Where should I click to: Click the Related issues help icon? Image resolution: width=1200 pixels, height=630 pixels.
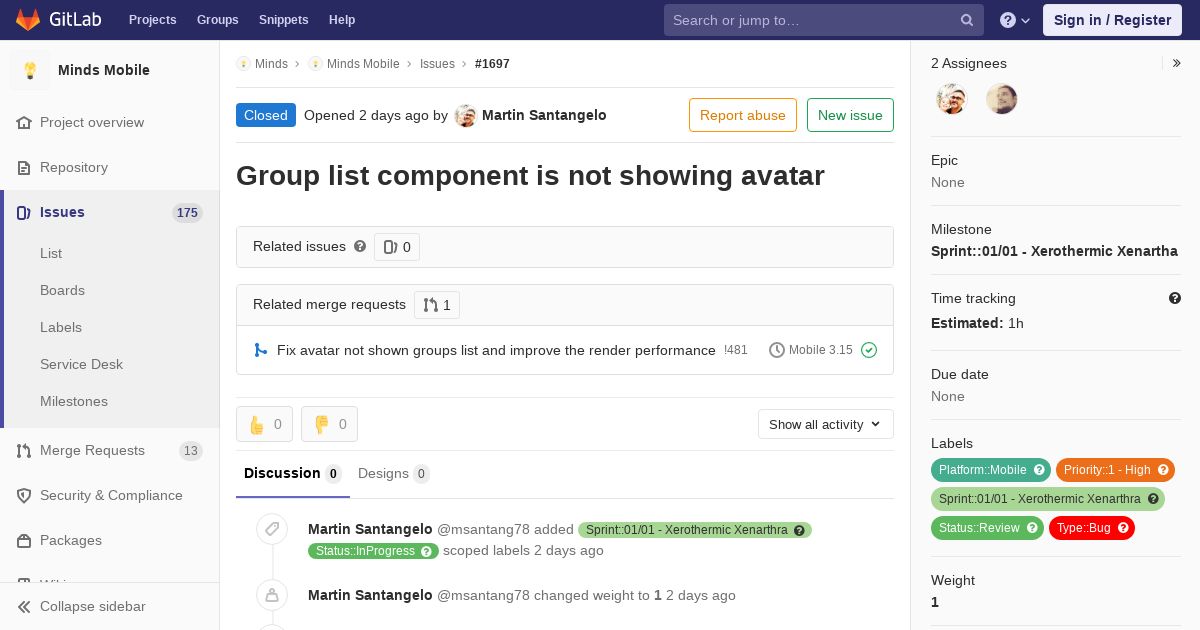pos(360,246)
